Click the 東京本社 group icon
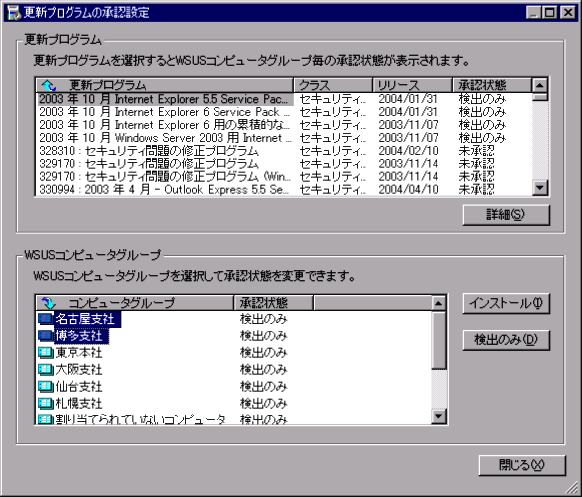This screenshot has width=582, height=497. (x=45, y=353)
